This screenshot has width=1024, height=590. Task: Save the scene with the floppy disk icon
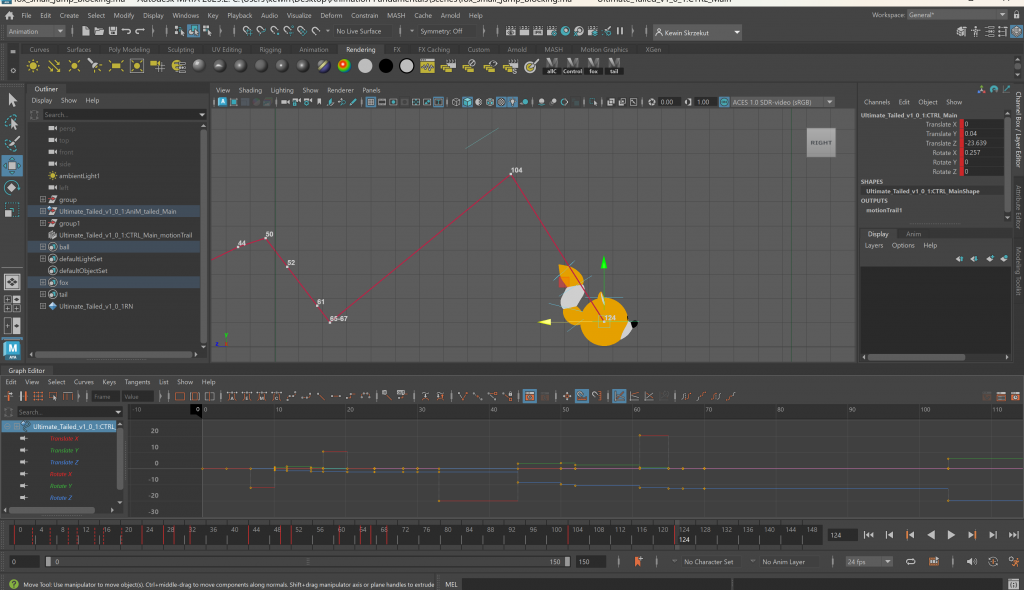coord(113,31)
